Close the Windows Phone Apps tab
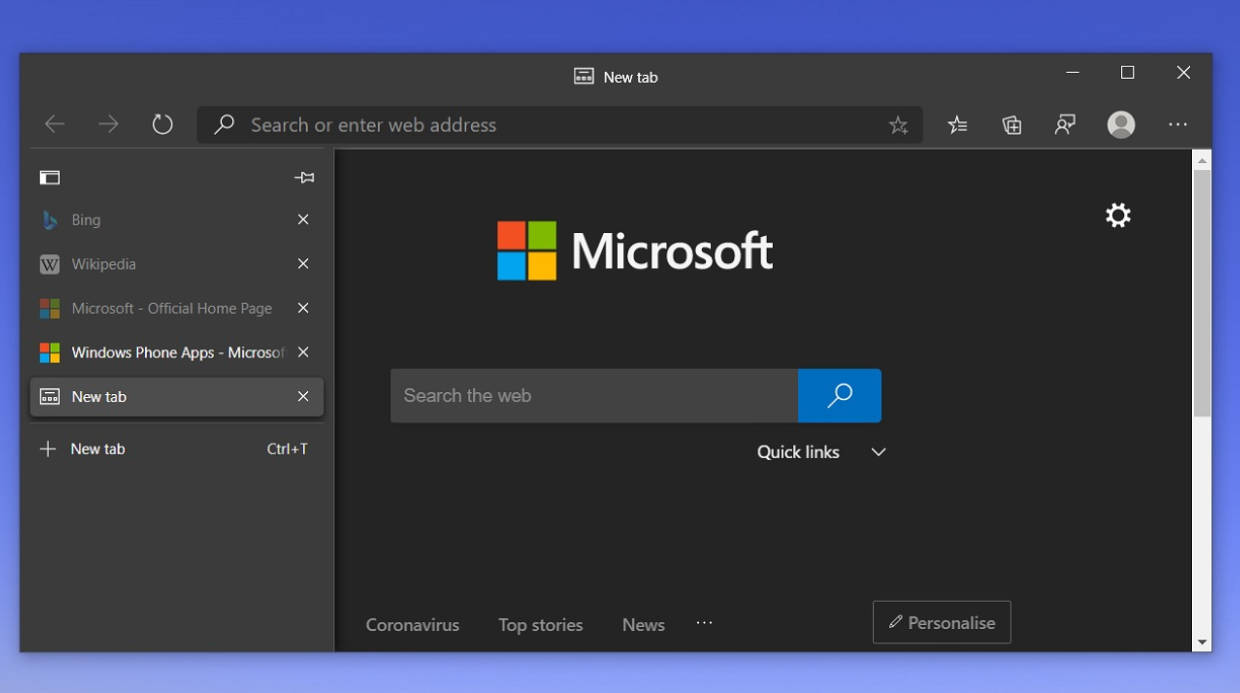The width and height of the screenshot is (1240, 693). point(303,352)
